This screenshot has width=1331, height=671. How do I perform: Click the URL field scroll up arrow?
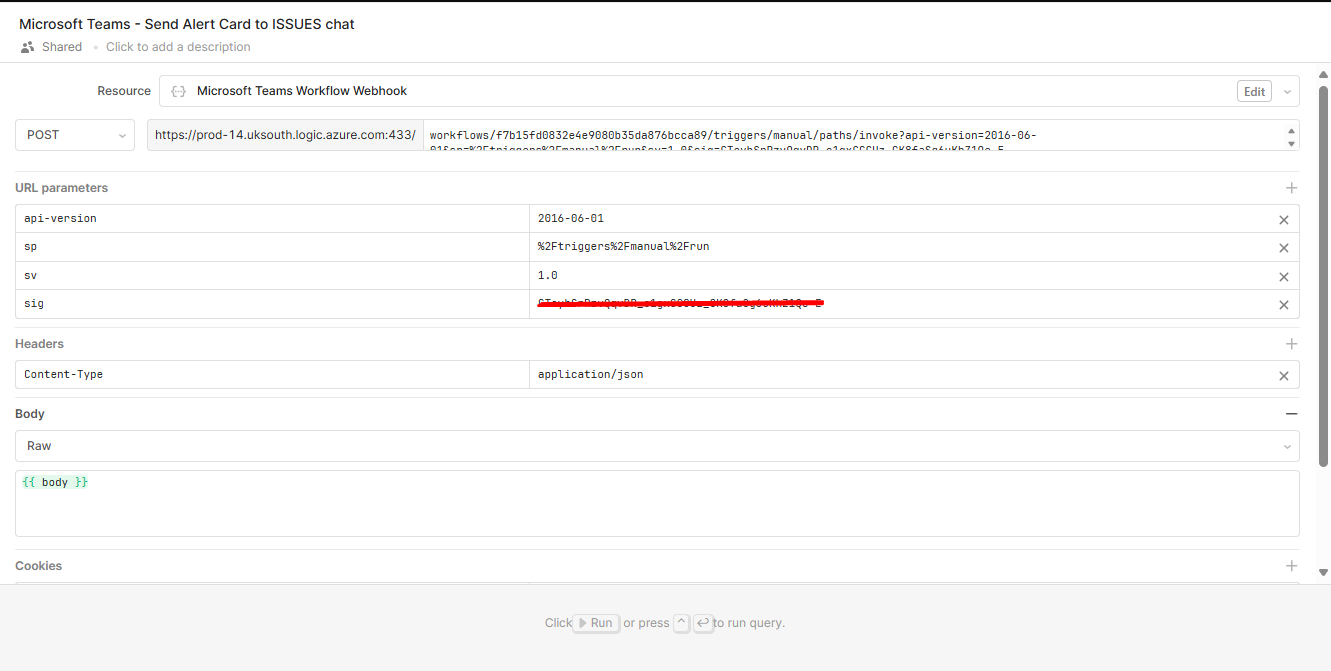click(1292, 129)
